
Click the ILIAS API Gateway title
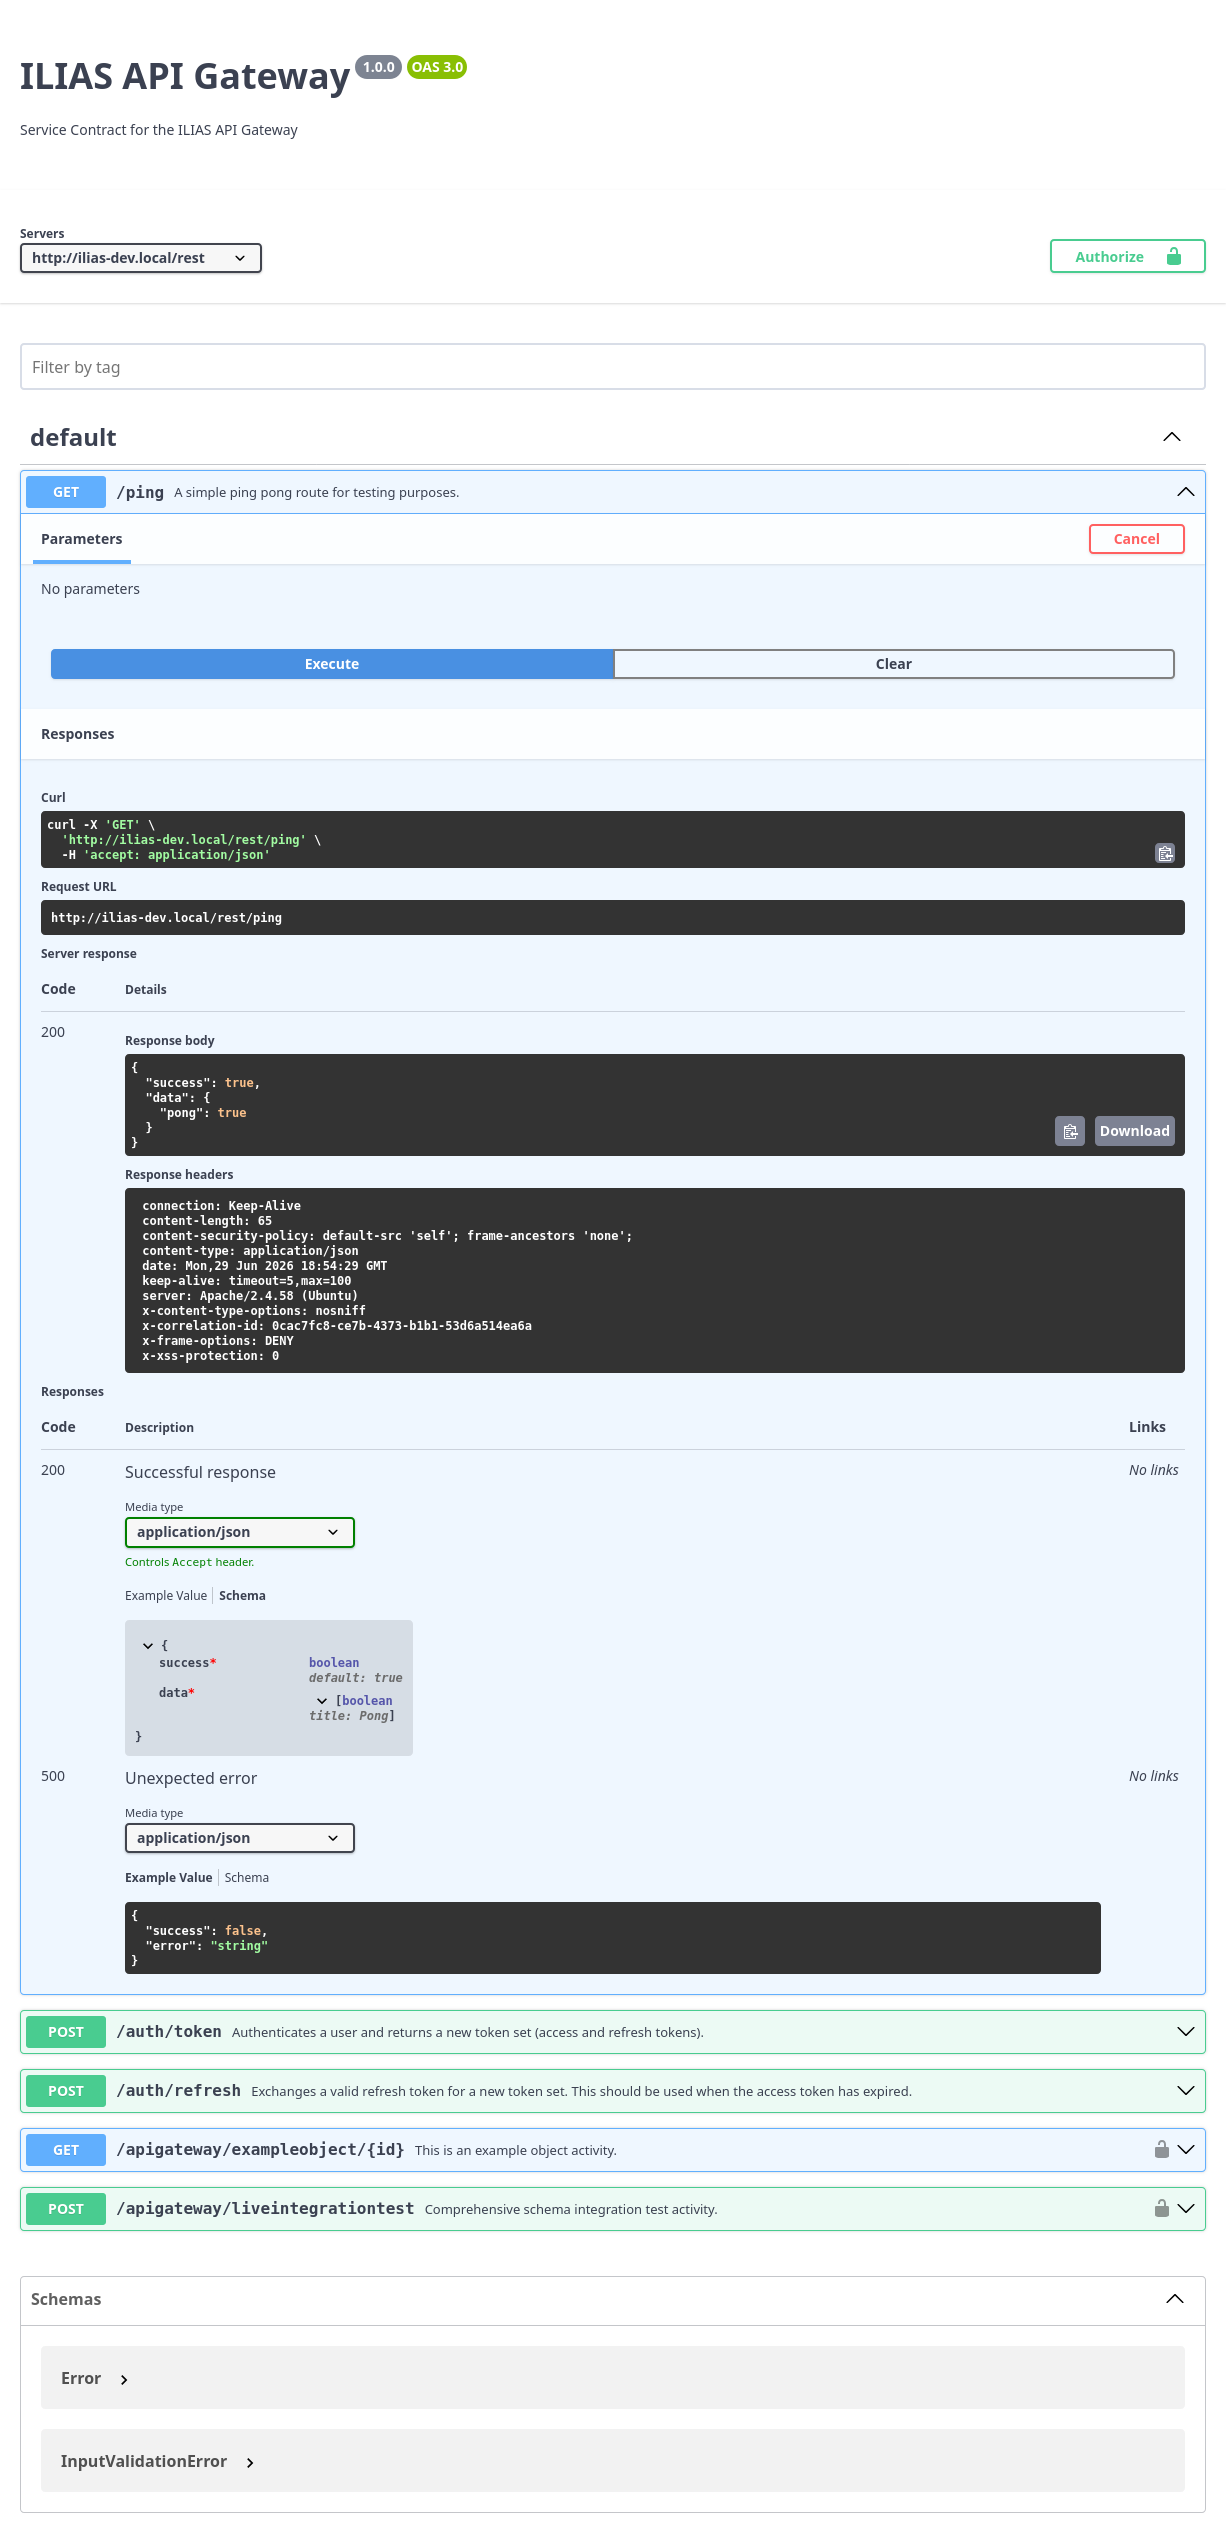(x=185, y=76)
